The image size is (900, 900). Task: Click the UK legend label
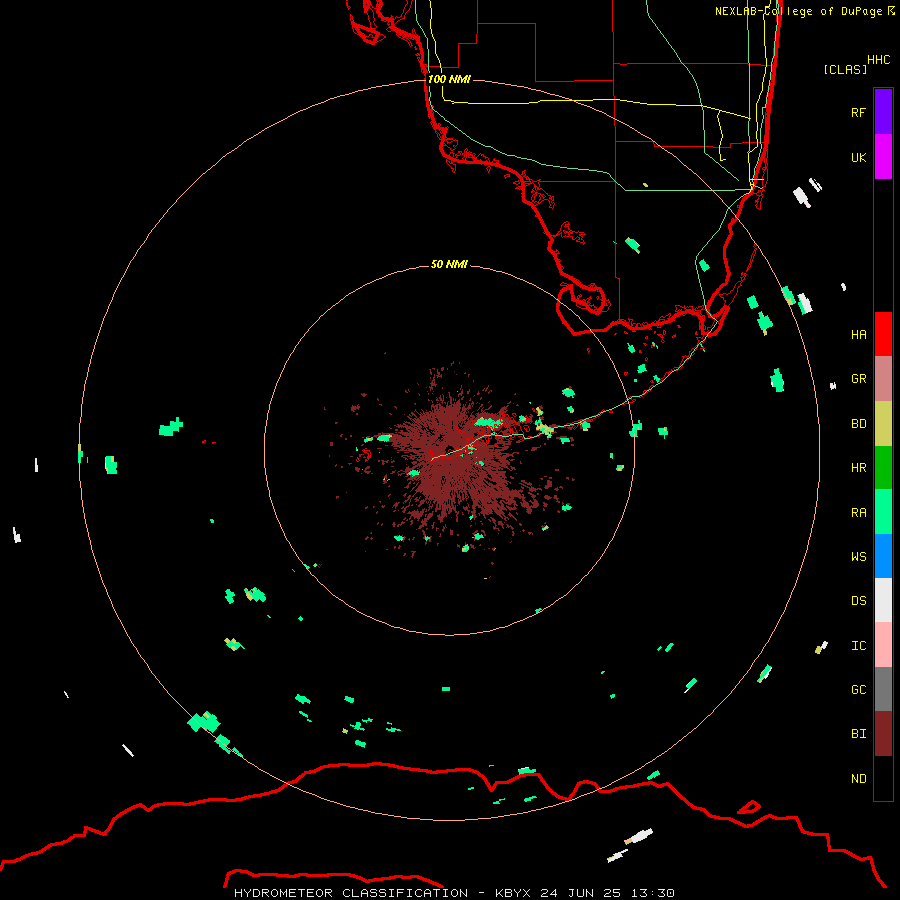pyautogui.click(x=858, y=157)
